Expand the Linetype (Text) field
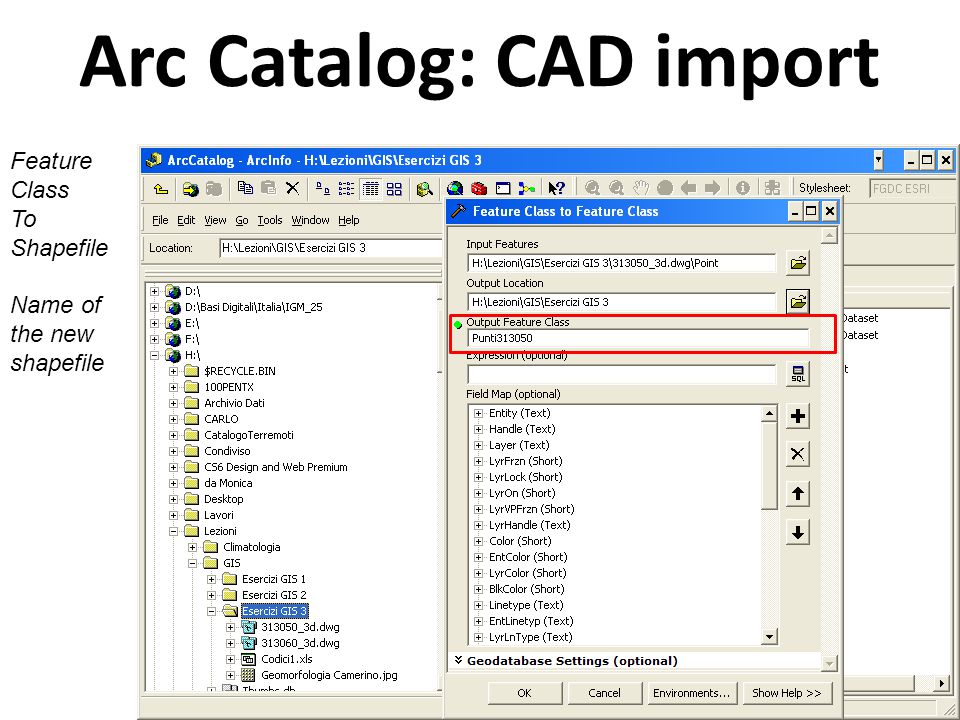This screenshot has width=960, height=720. (479, 606)
